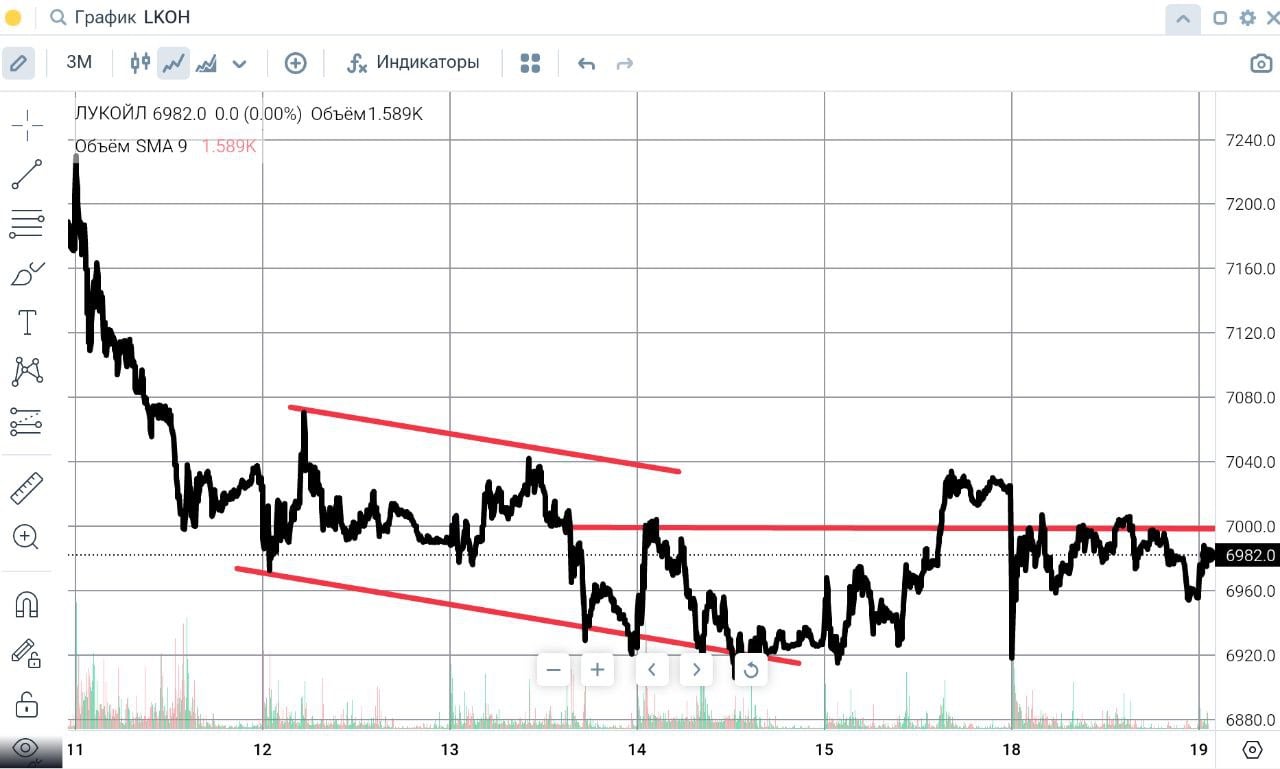Take a chart snapshot with camera icon
1280x769 pixels.
[x=1261, y=63]
